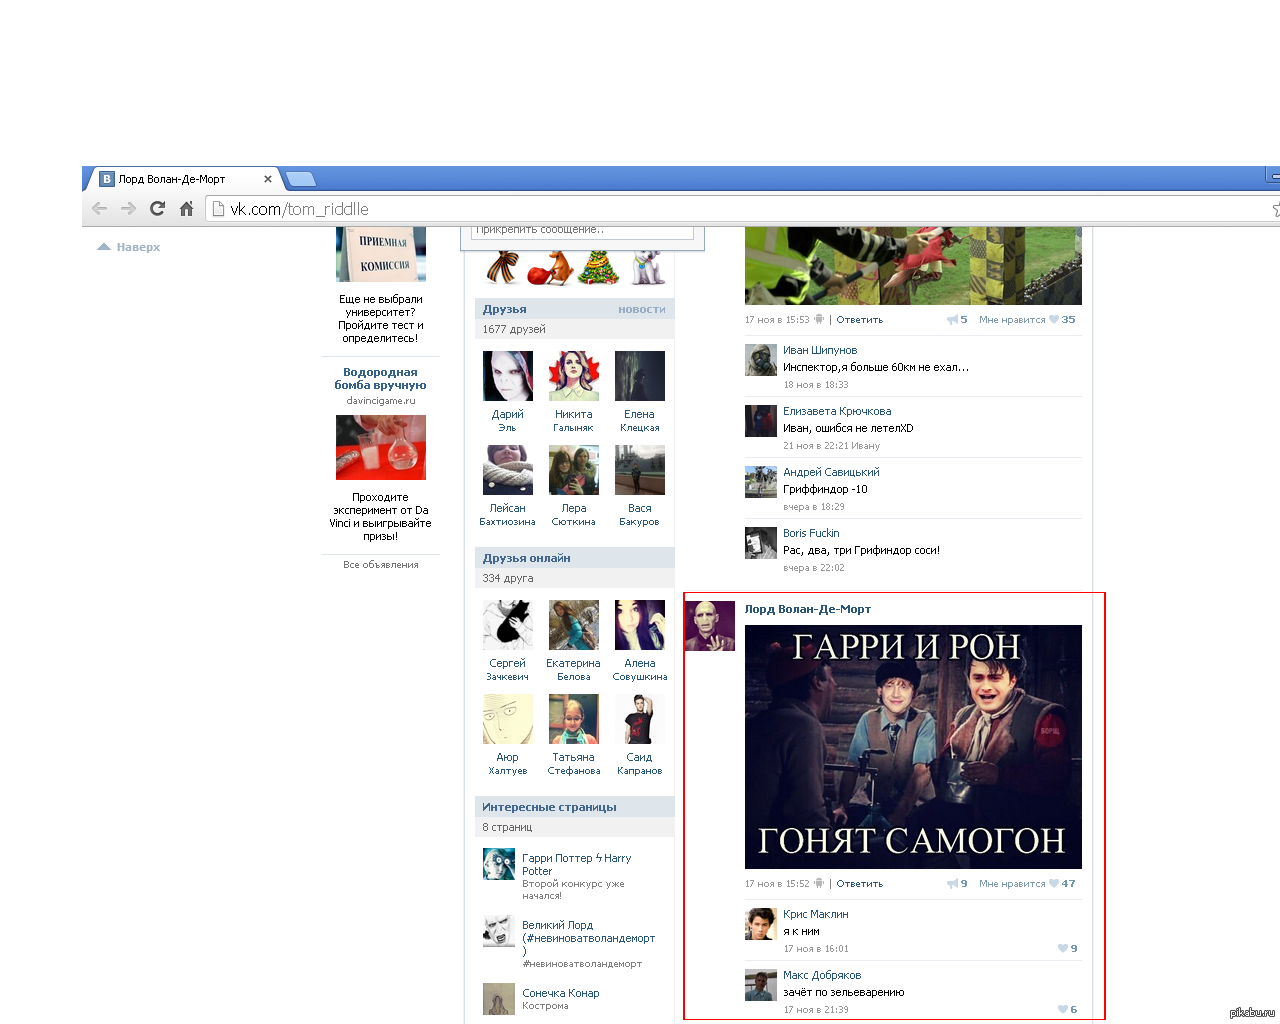Screen dimensions: 1280x1024
Task: Open friend Вася Бакуров's avatar
Action: click(640, 470)
